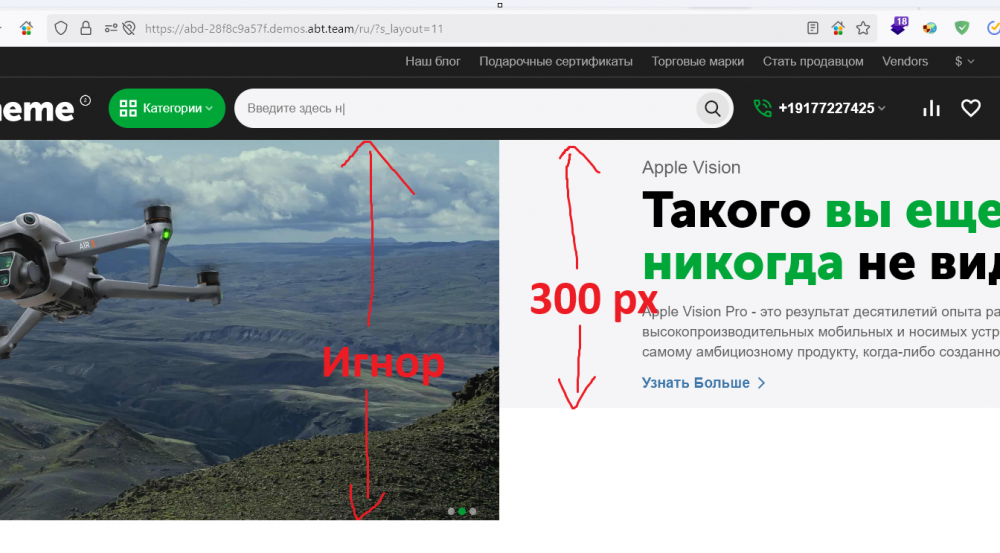Open Подарочные сертификаты menu link
Viewport: 1000px width, 553px height.
pyautogui.click(x=555, y=61)
